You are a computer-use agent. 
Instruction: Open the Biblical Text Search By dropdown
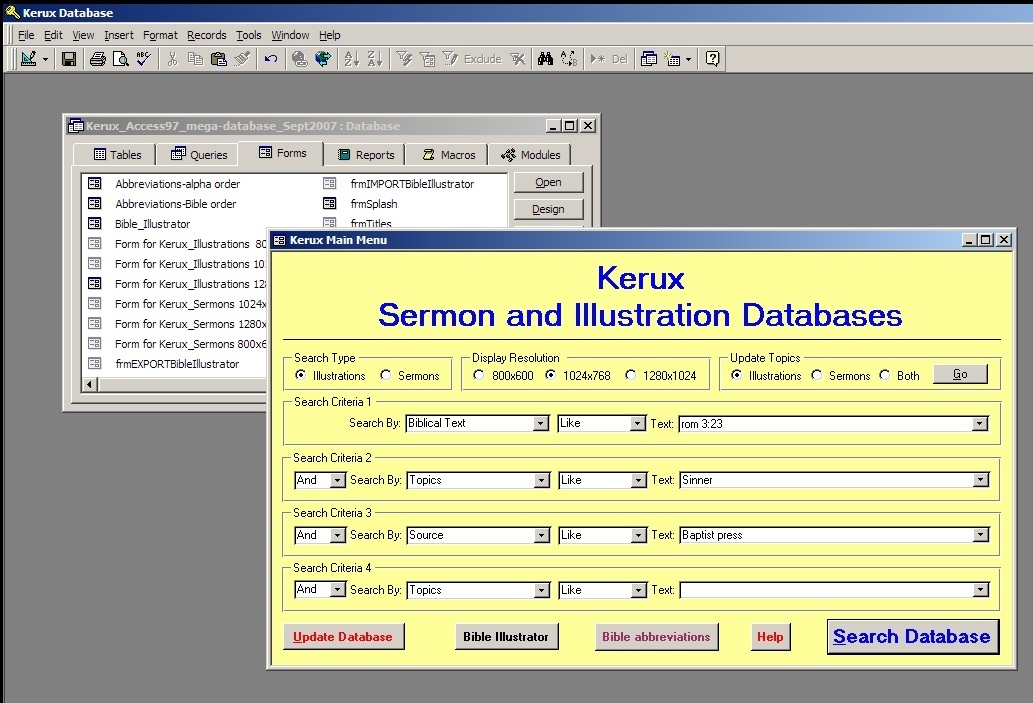click(x=541, y=423)
